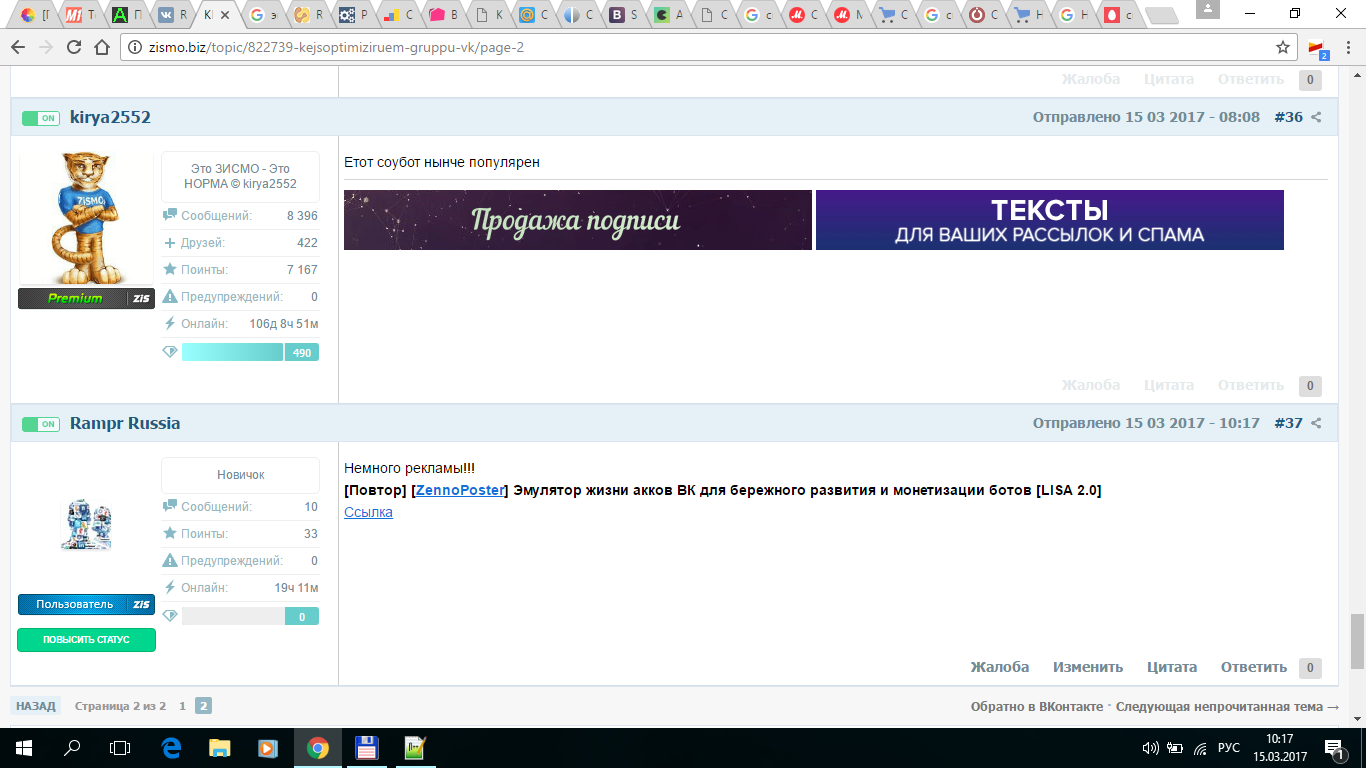Click the vertical page scrollbar thumb

coord(1357,641)
